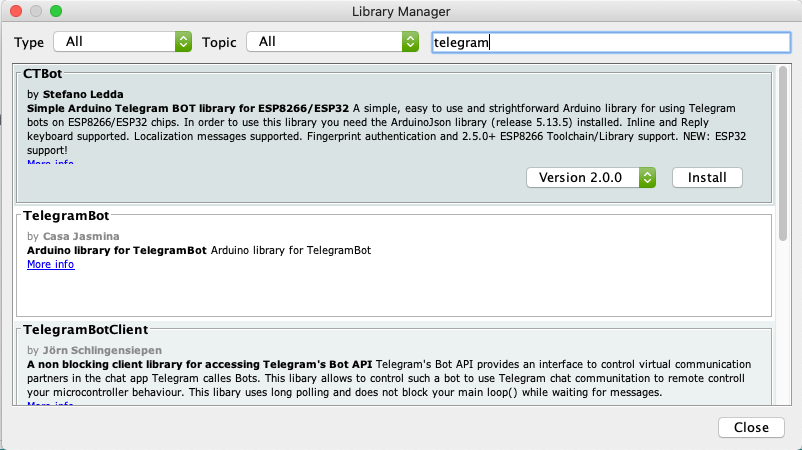The width and height of the screenshot is (802, 450).
Task: Click the library list vertical scrollbar
Action: coord(783,153)
